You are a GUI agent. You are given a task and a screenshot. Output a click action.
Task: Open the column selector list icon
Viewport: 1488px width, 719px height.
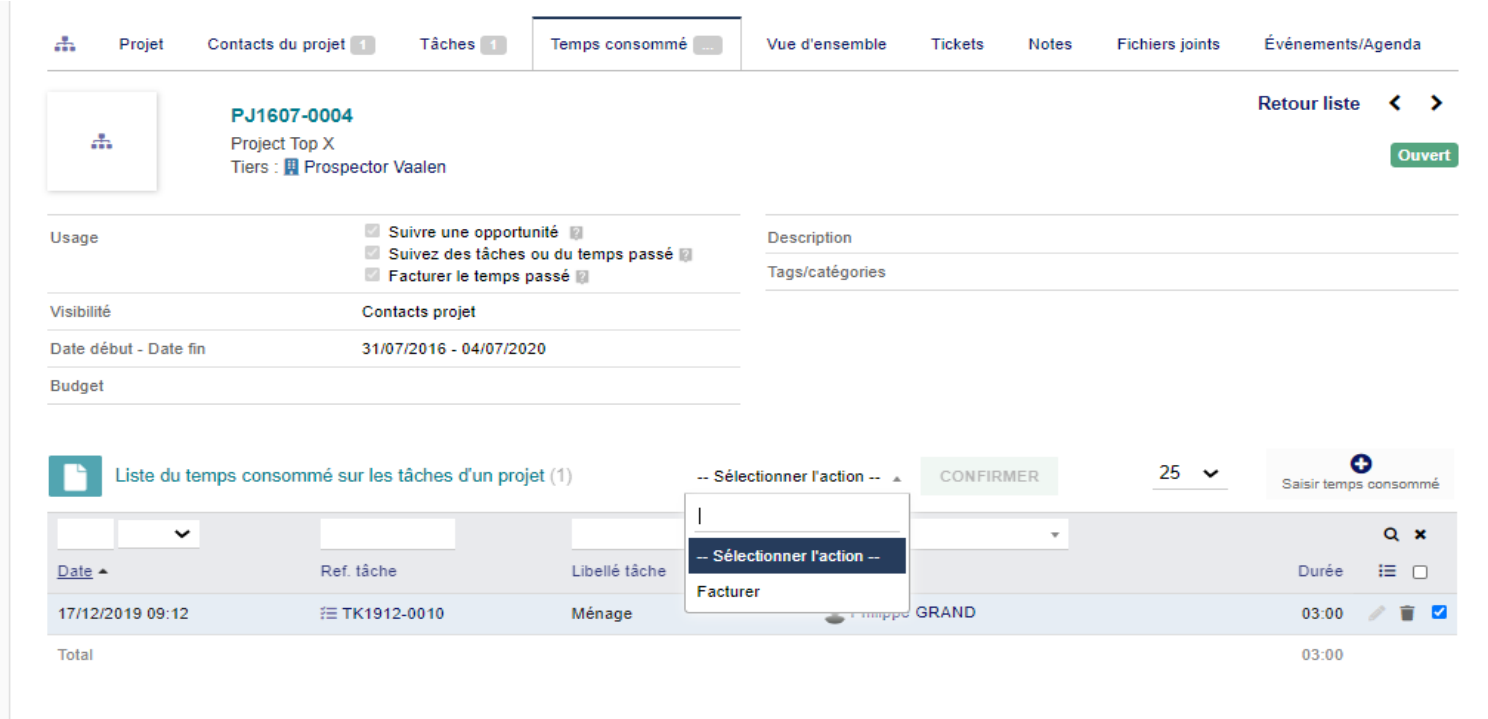(1387, 571)
